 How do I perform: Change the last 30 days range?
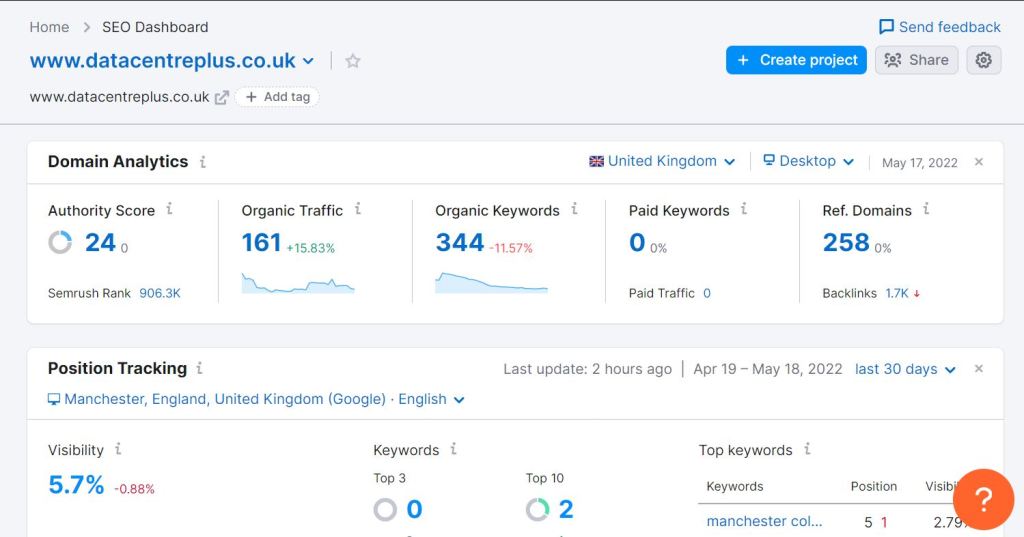[x=905, y=369]
